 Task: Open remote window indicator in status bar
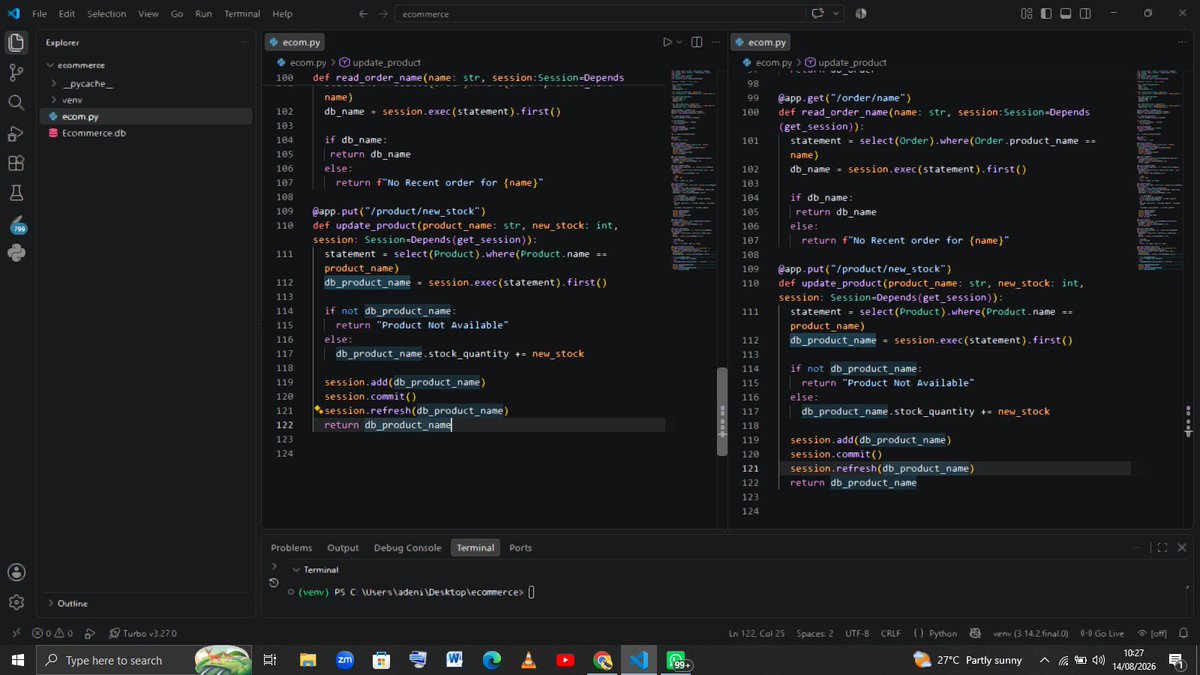(x=15, y=633)
